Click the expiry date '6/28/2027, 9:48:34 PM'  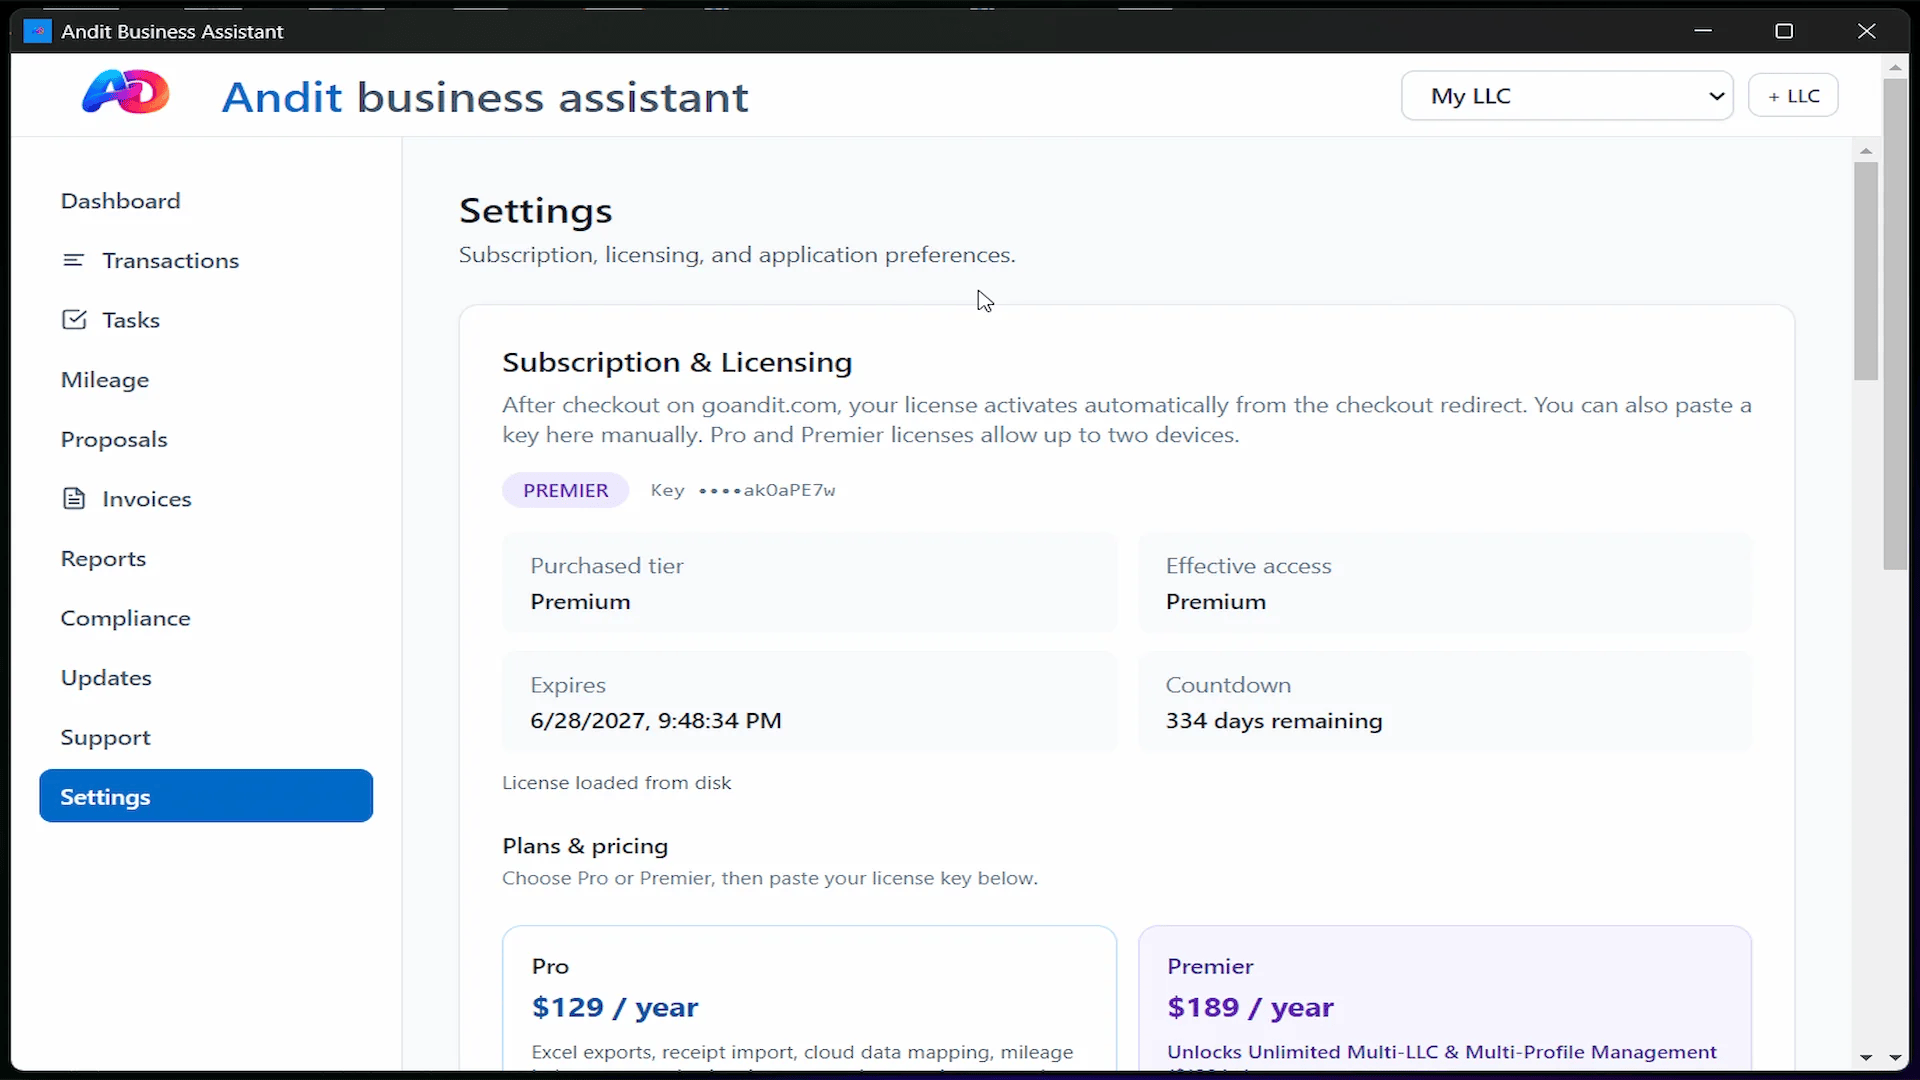tap(656, 721)
